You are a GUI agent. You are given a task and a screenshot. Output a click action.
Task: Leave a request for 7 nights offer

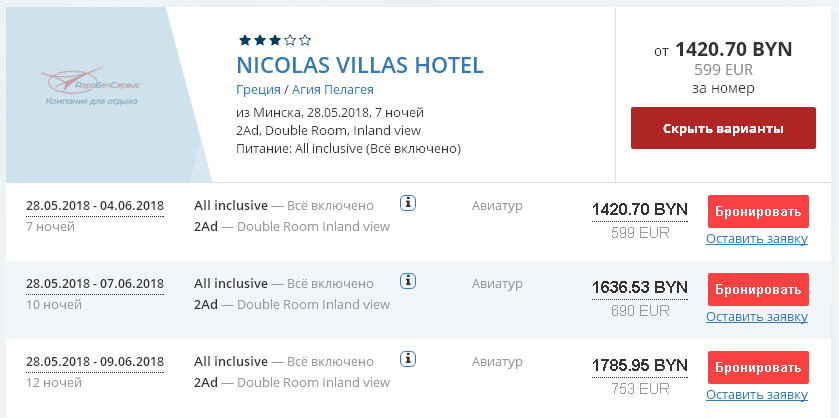coord(757,239)
